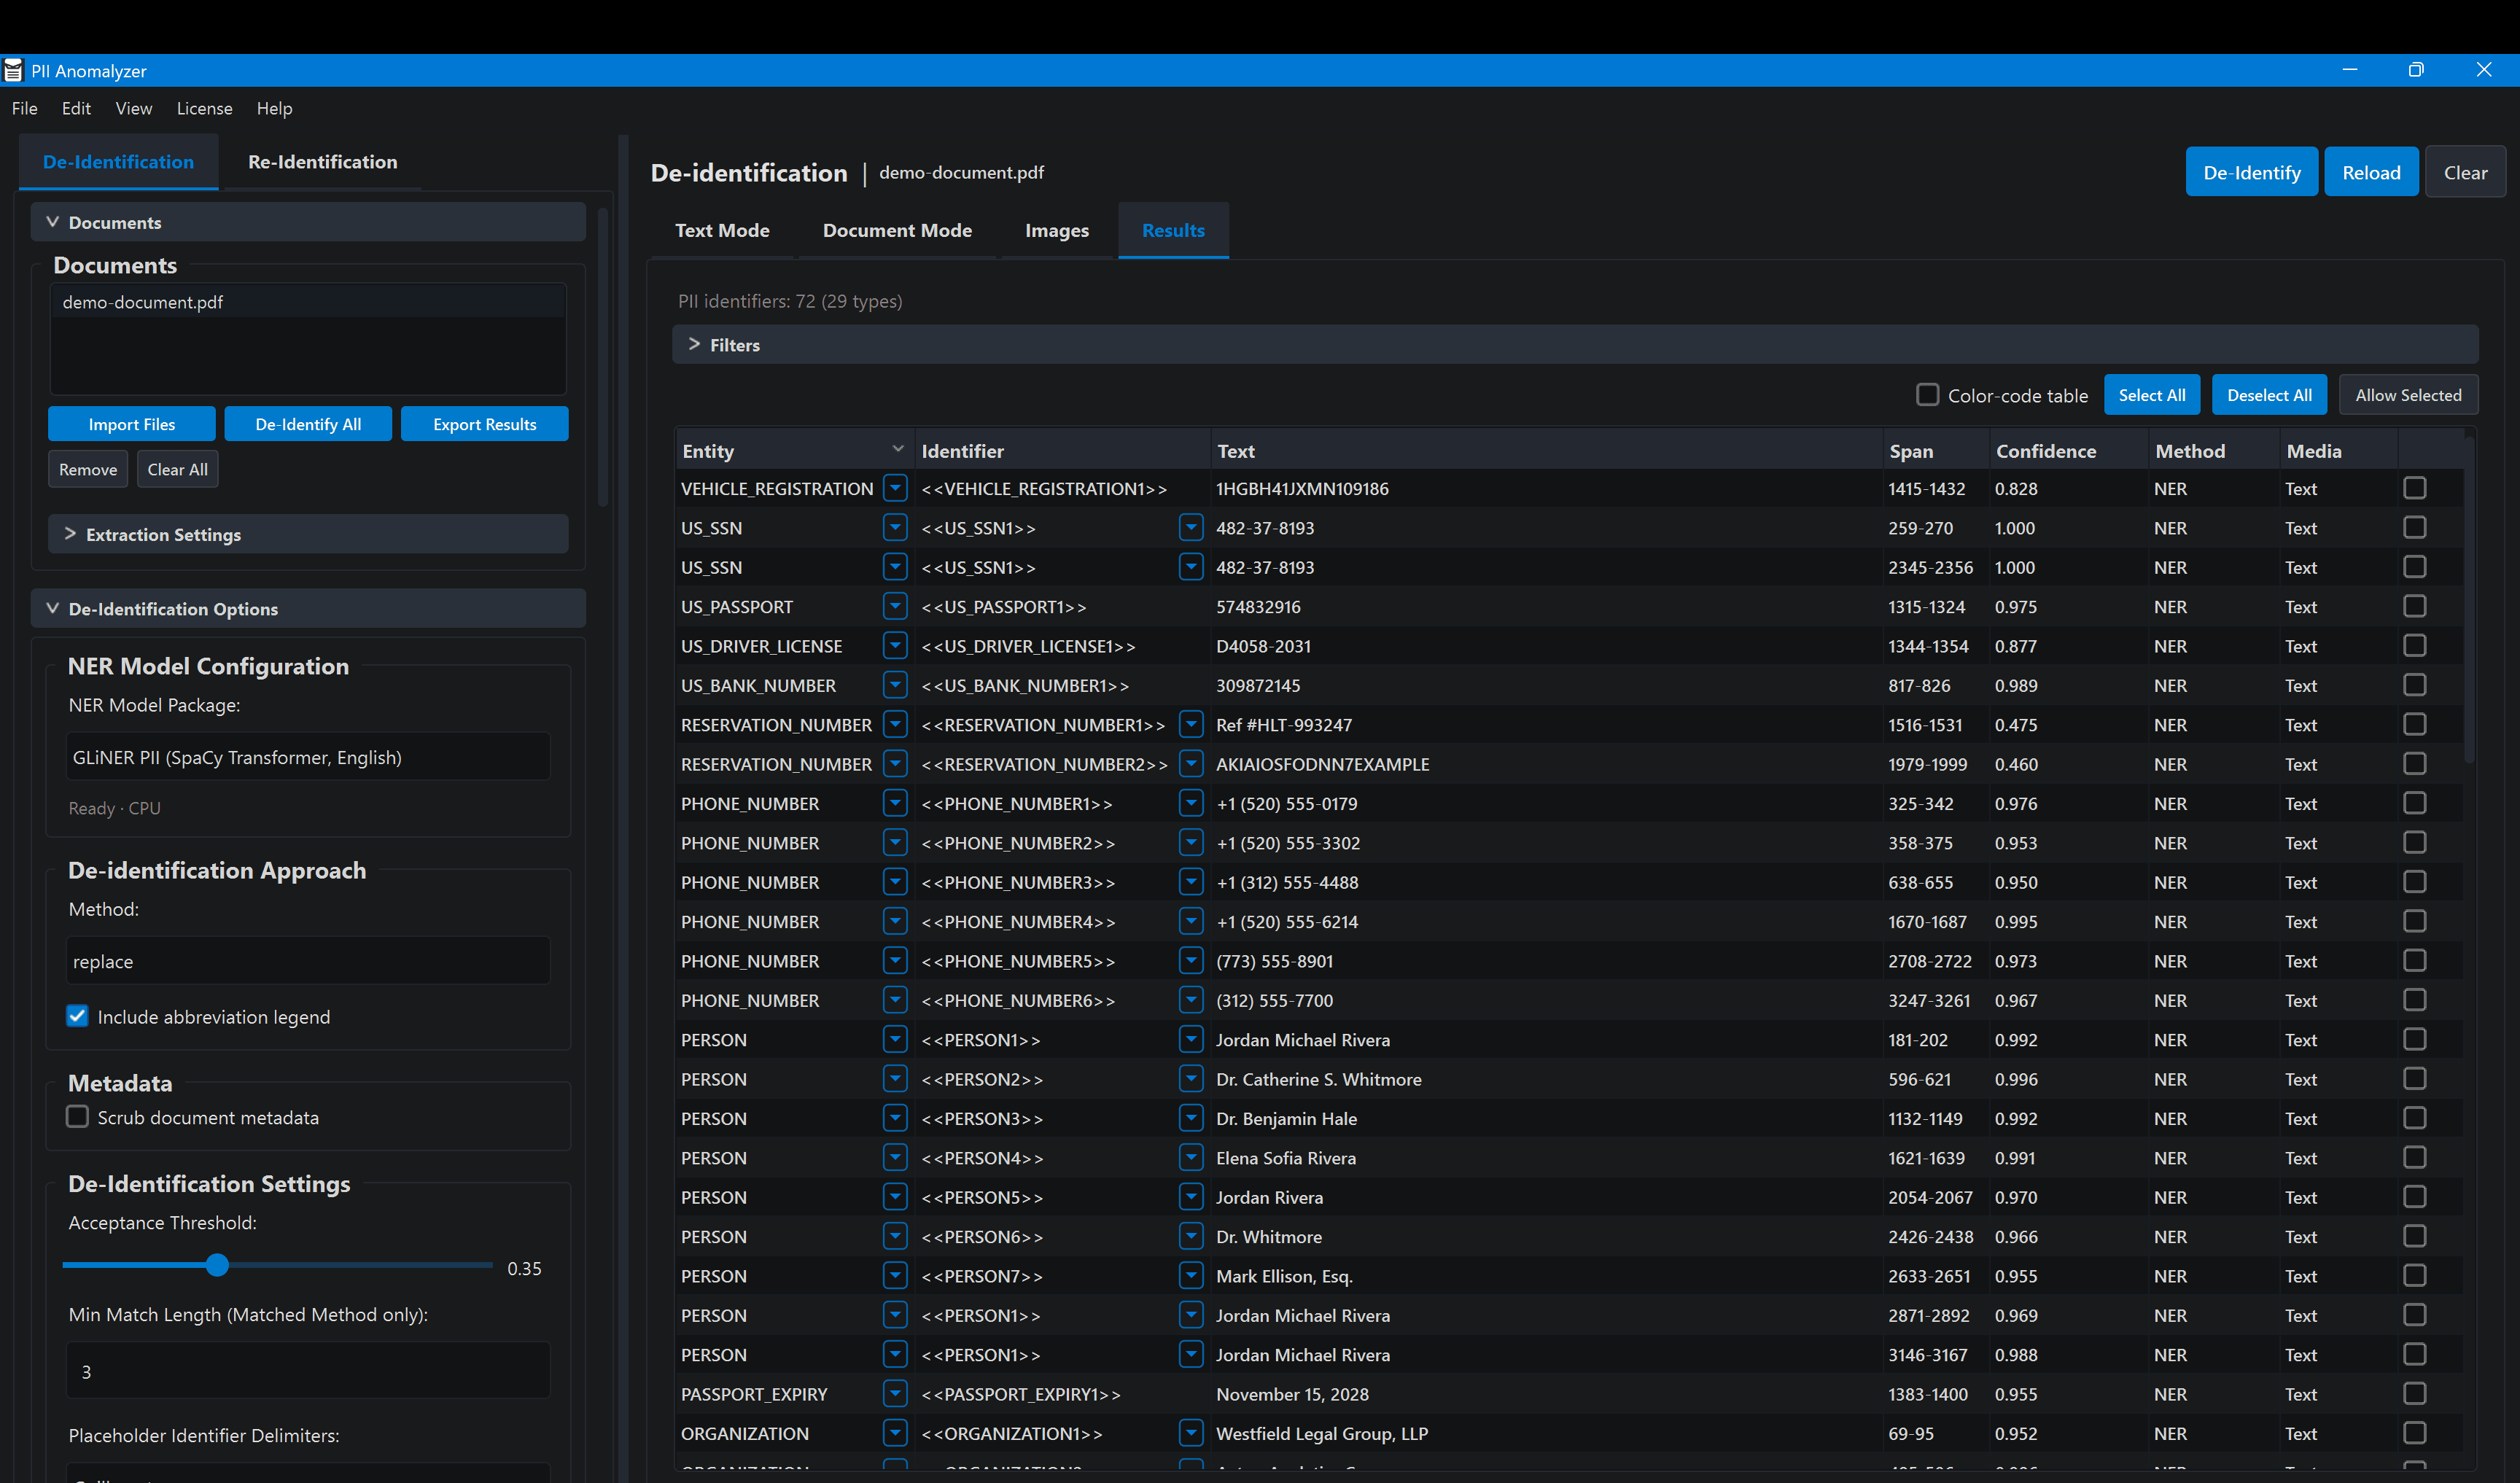Click sort arrow in Entity column header
Viewport: 2520px width, 1483px height.
(897, 449)
